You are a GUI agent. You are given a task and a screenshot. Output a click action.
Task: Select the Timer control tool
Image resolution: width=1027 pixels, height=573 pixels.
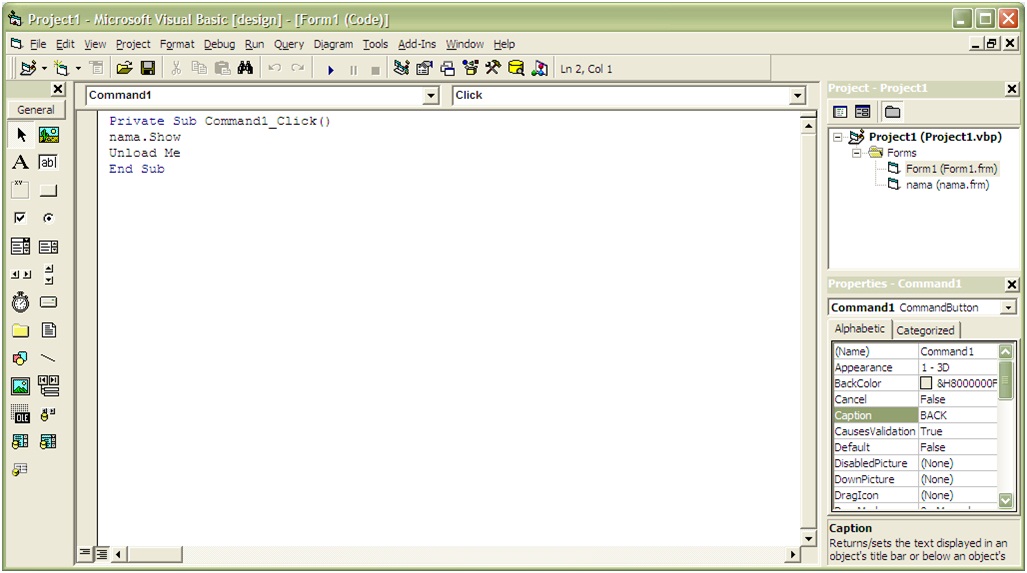coord(20,302)
